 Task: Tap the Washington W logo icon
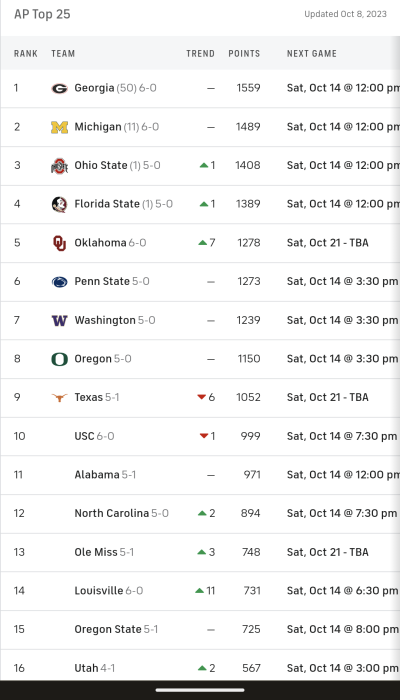click(59, 321)
